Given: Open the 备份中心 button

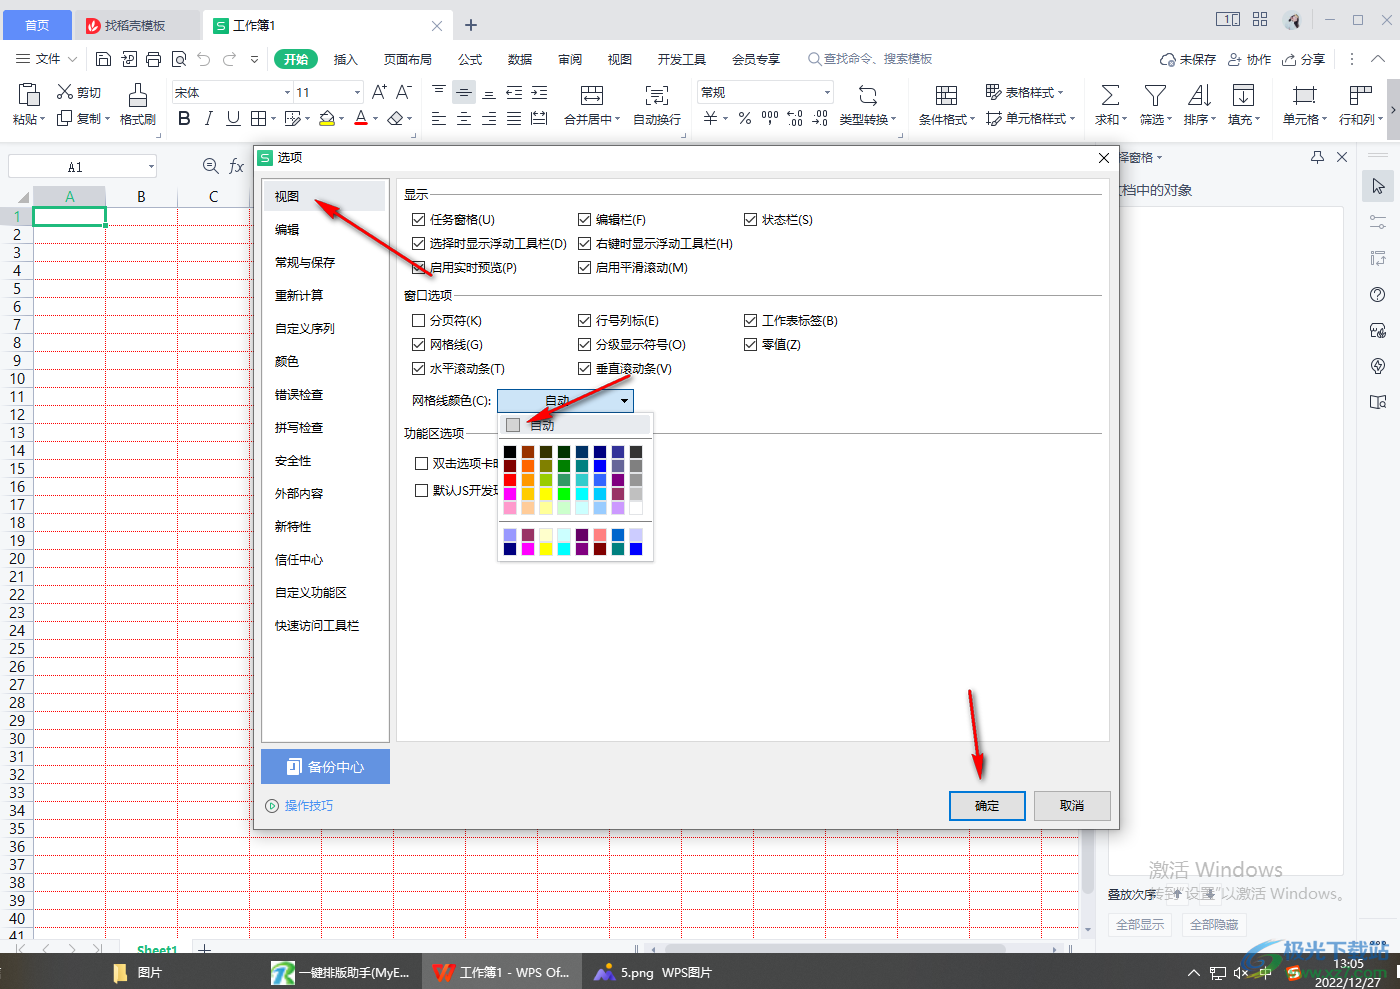Looking at the screenshot, I should (x=325, y=766).
